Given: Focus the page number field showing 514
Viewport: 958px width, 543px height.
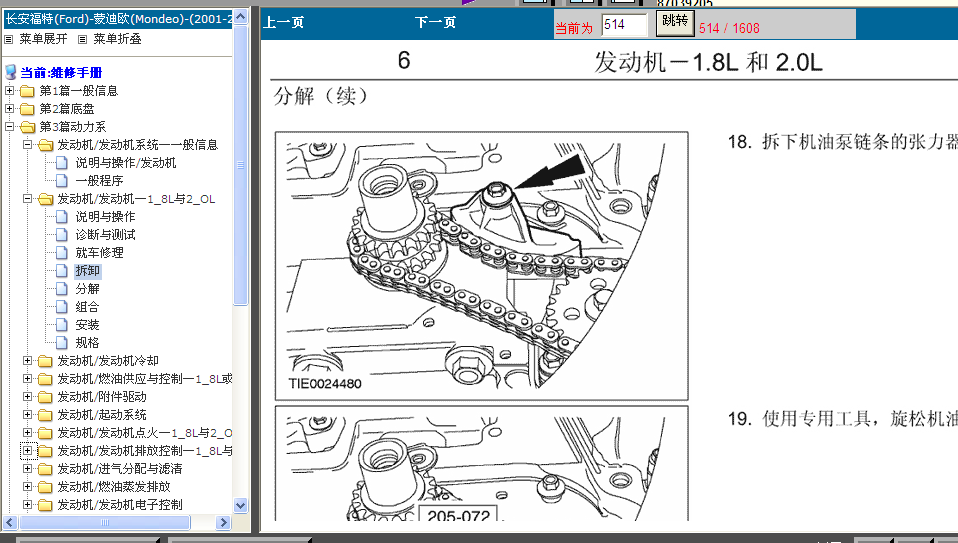Looking at the screenshot, I should pos(624,25).
